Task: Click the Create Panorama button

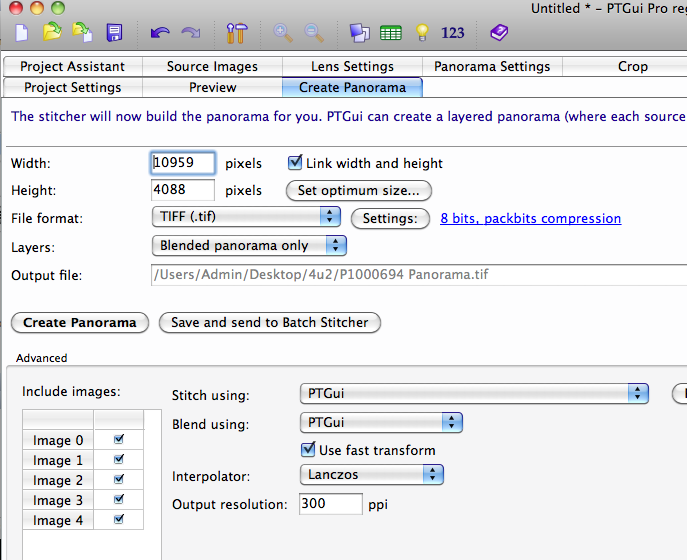Action: coord(80,323)
